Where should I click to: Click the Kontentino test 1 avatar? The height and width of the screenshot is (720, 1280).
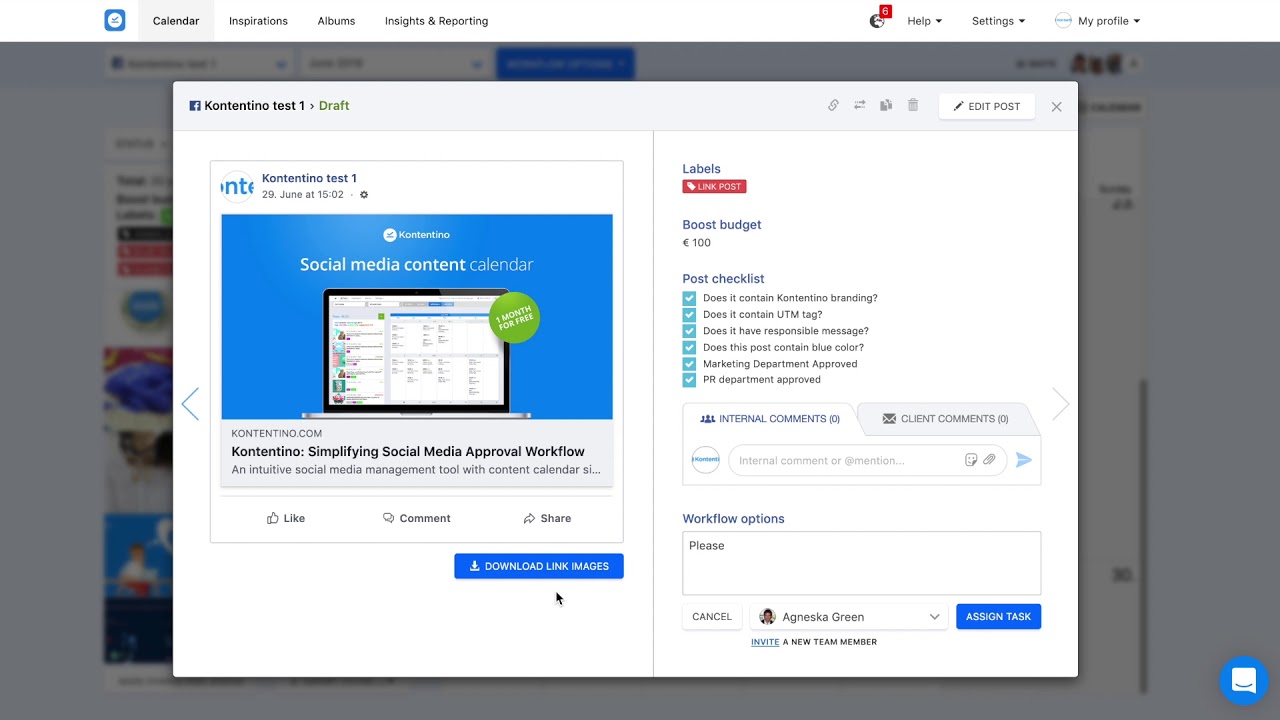(x=237, y=186)
